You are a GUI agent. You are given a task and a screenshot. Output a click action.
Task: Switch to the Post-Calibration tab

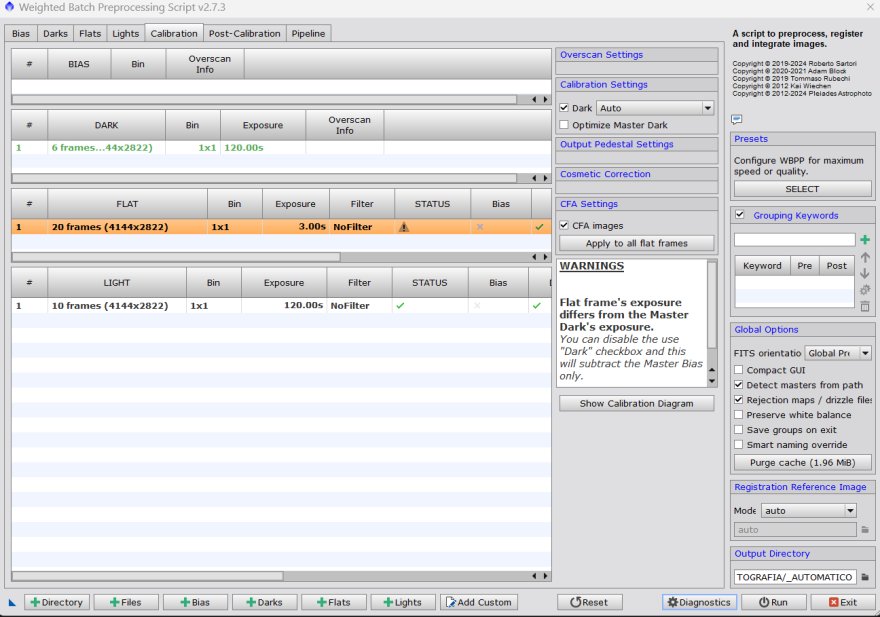(245, 33)
